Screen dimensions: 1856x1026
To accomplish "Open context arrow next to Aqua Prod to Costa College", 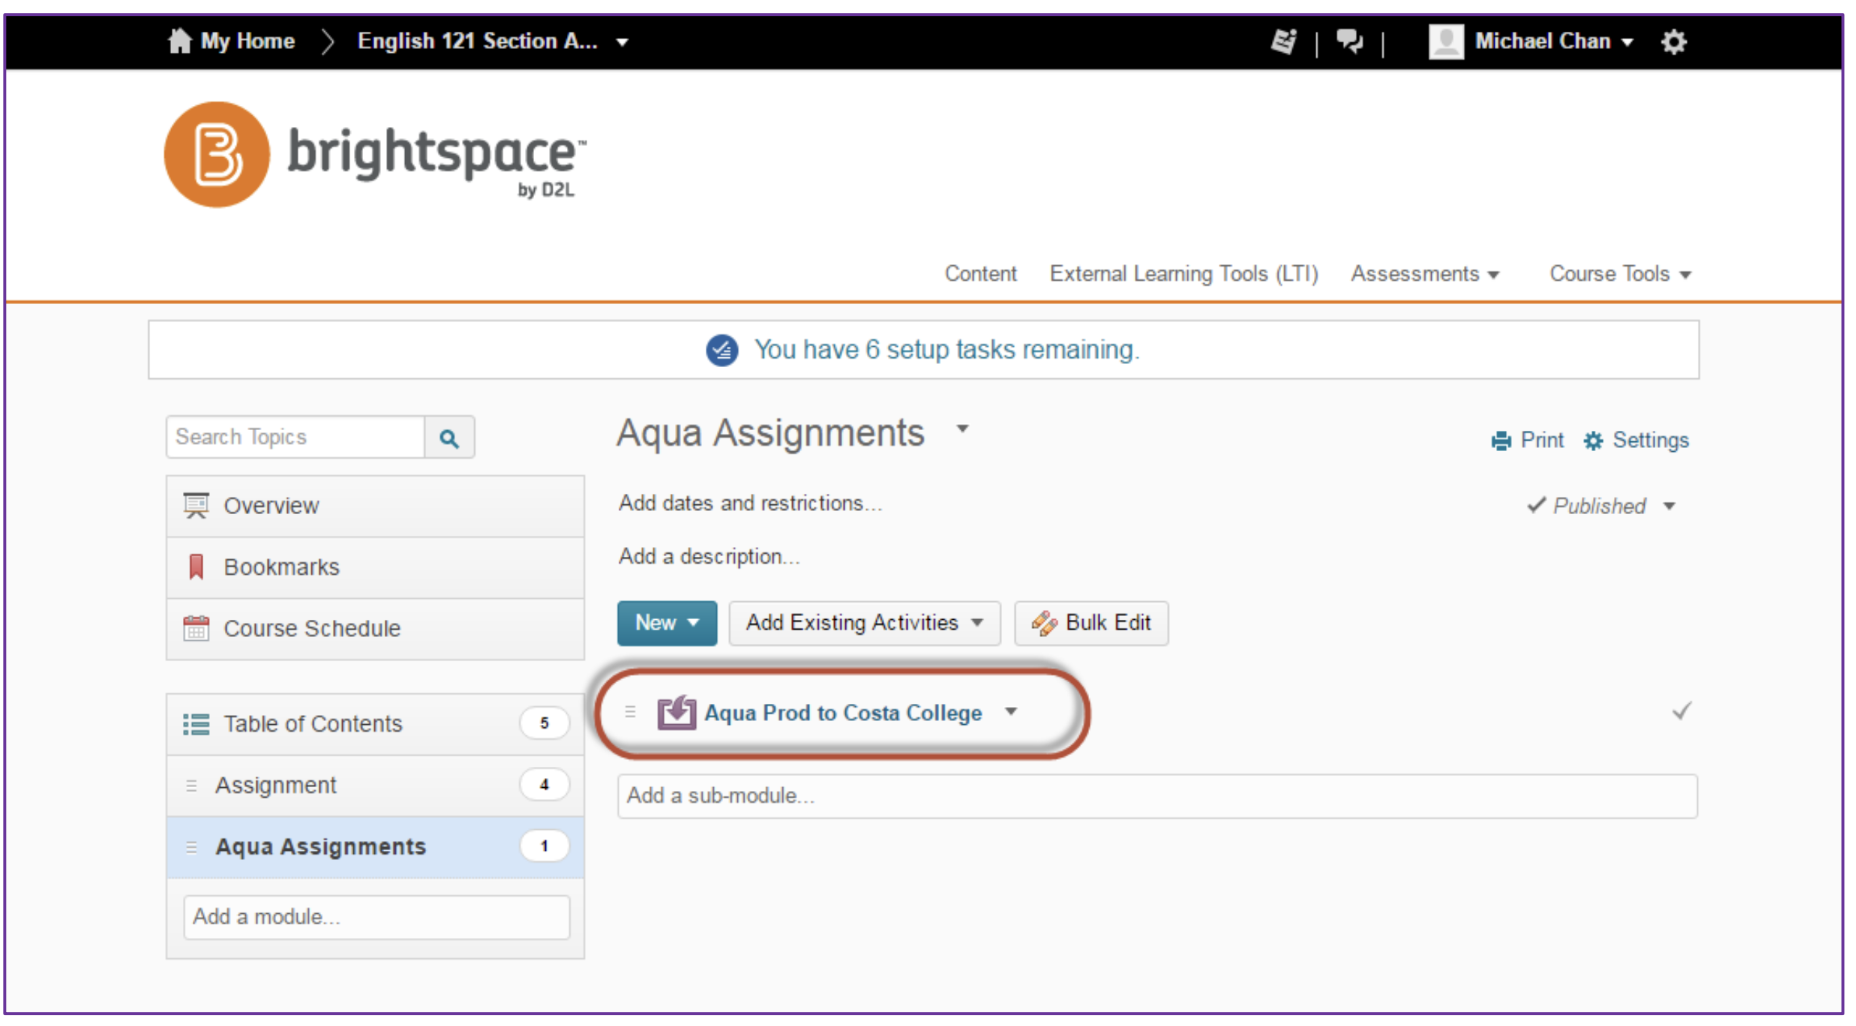I will (1011, 712).
